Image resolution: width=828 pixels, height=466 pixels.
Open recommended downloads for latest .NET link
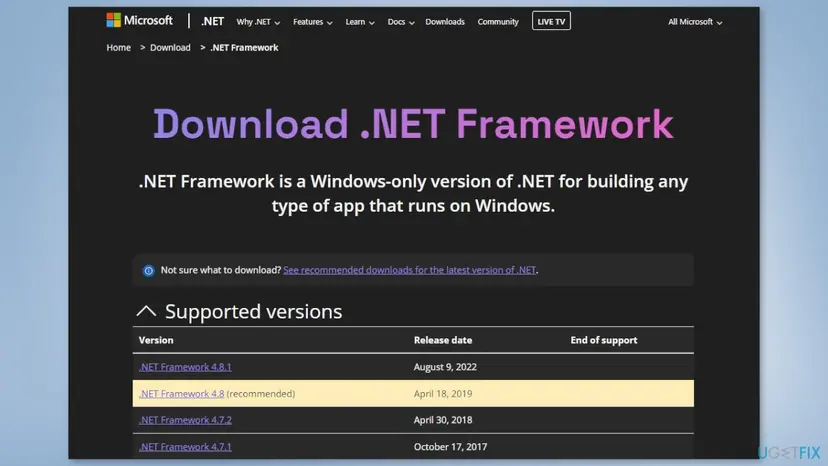[x=409, y=270]
